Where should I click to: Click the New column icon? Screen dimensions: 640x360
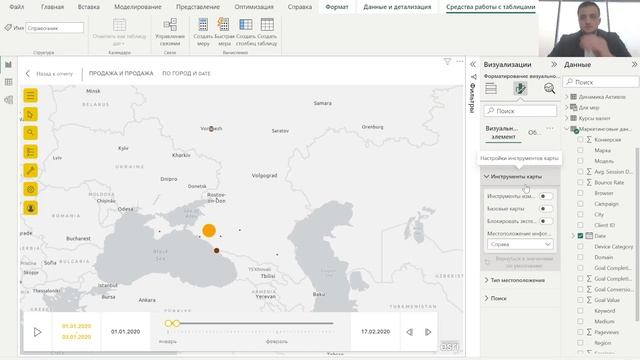coord(246,24)
